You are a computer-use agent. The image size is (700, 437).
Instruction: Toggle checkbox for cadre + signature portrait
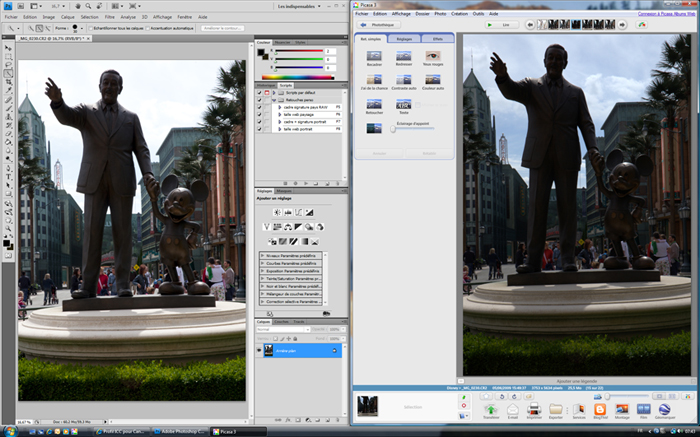coord(259,122)
